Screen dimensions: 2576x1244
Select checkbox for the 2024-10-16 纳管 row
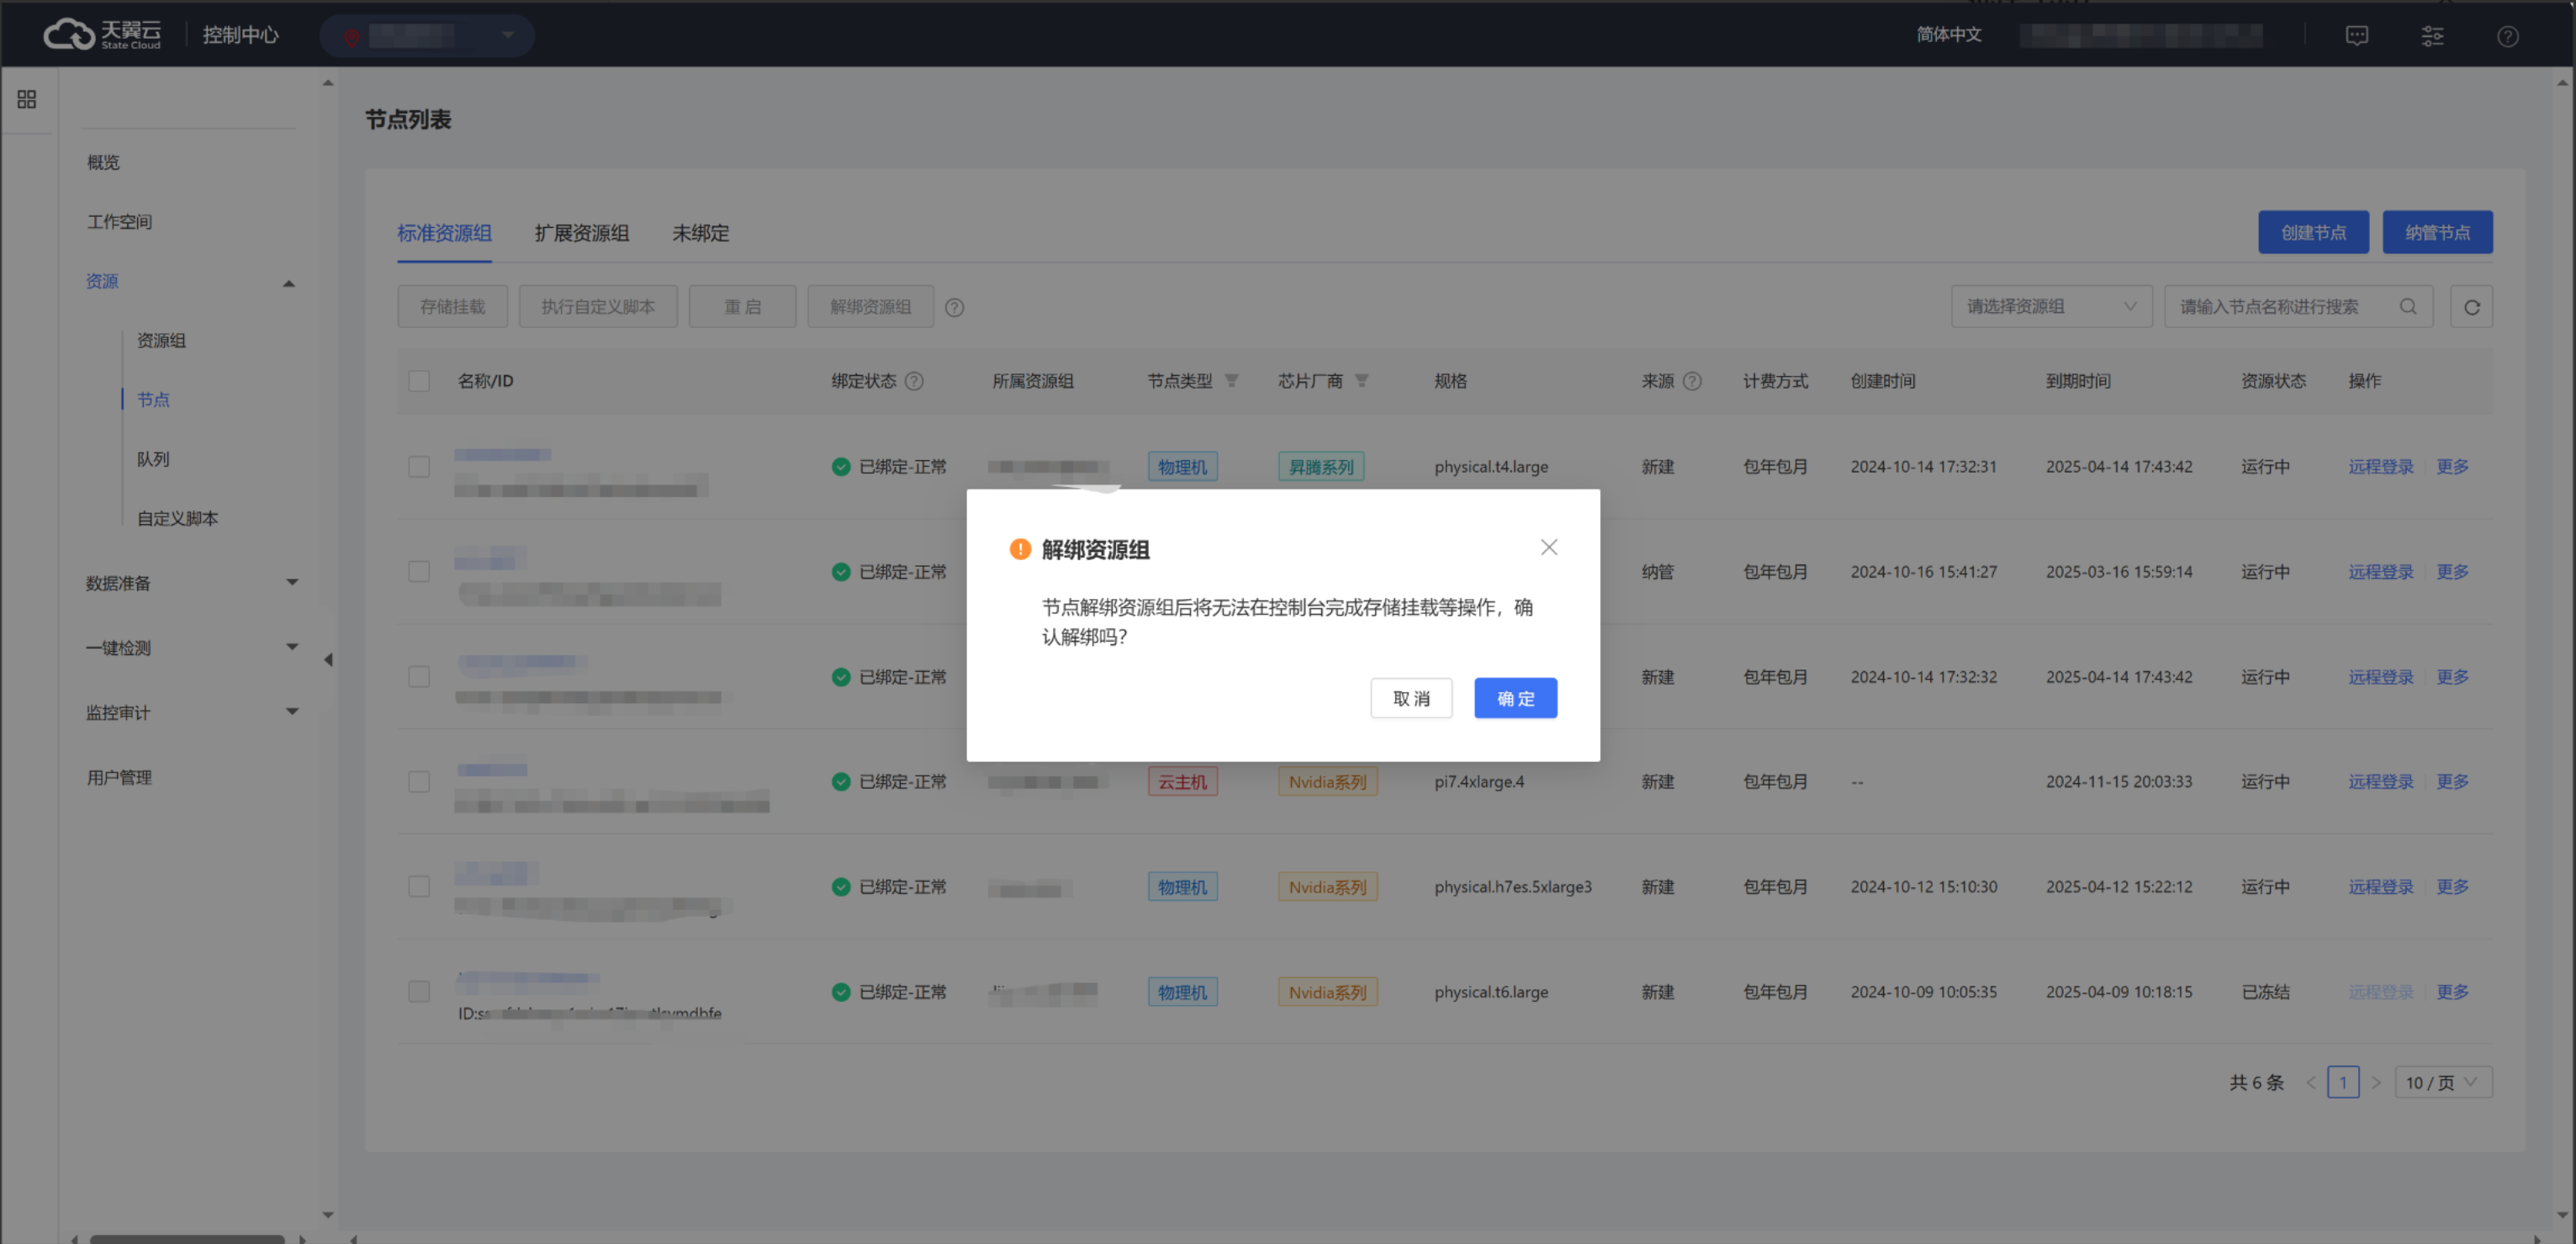pyautogui.click(x=419, y=572)
